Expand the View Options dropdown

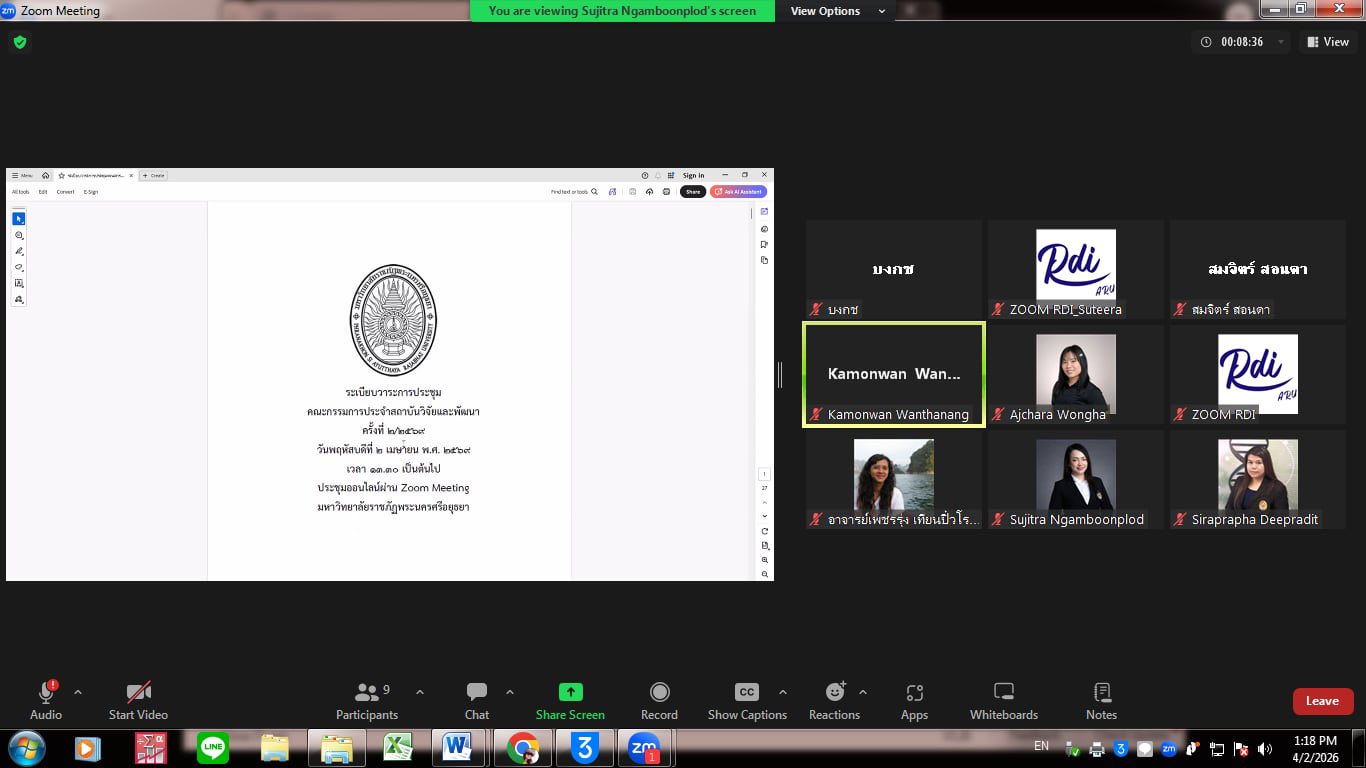(x=837, y=11)
